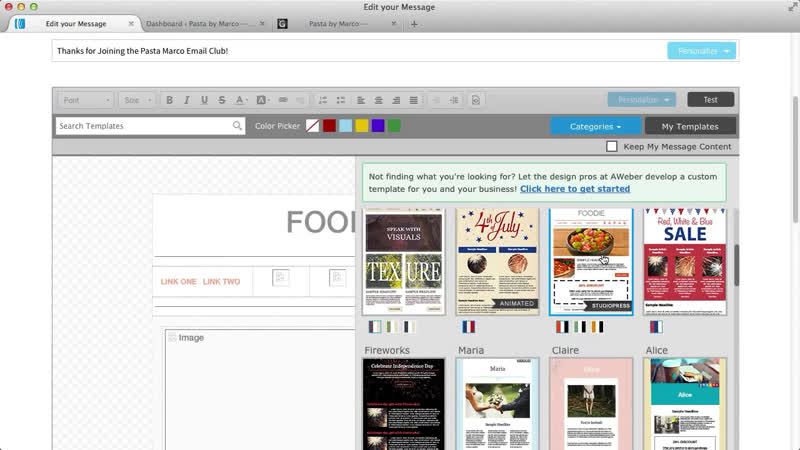800x450 pixels.
Task: Open the Font dropdown
Action: [86, 100]
